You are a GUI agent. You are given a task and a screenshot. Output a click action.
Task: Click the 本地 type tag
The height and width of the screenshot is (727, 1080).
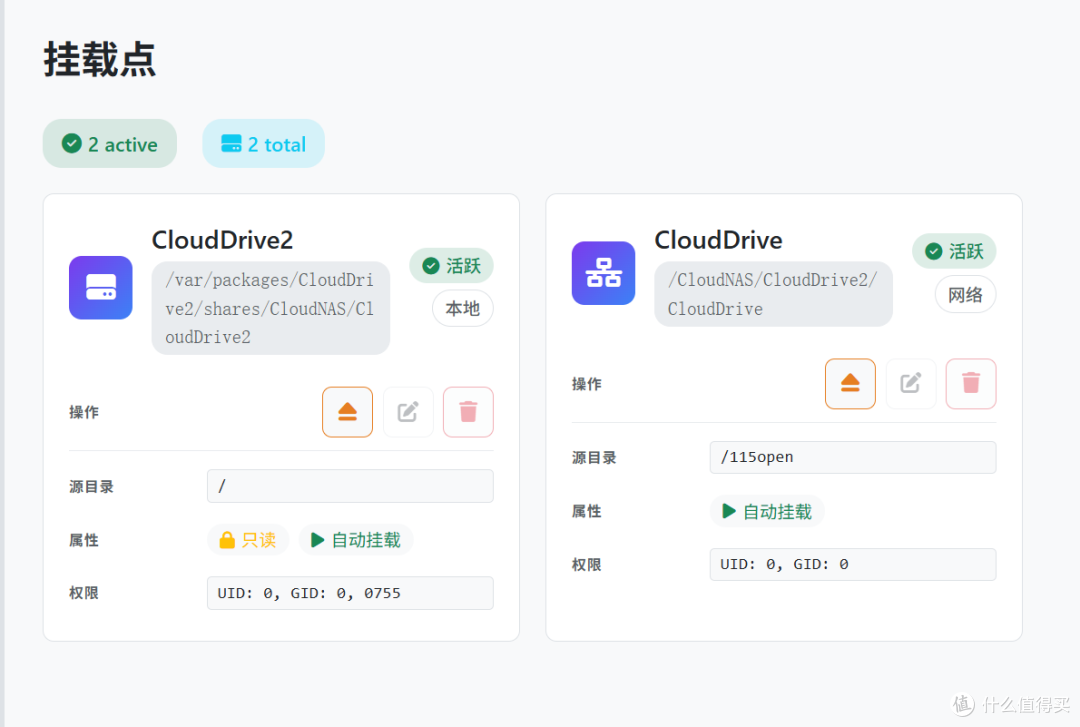[x=463, y=308]
